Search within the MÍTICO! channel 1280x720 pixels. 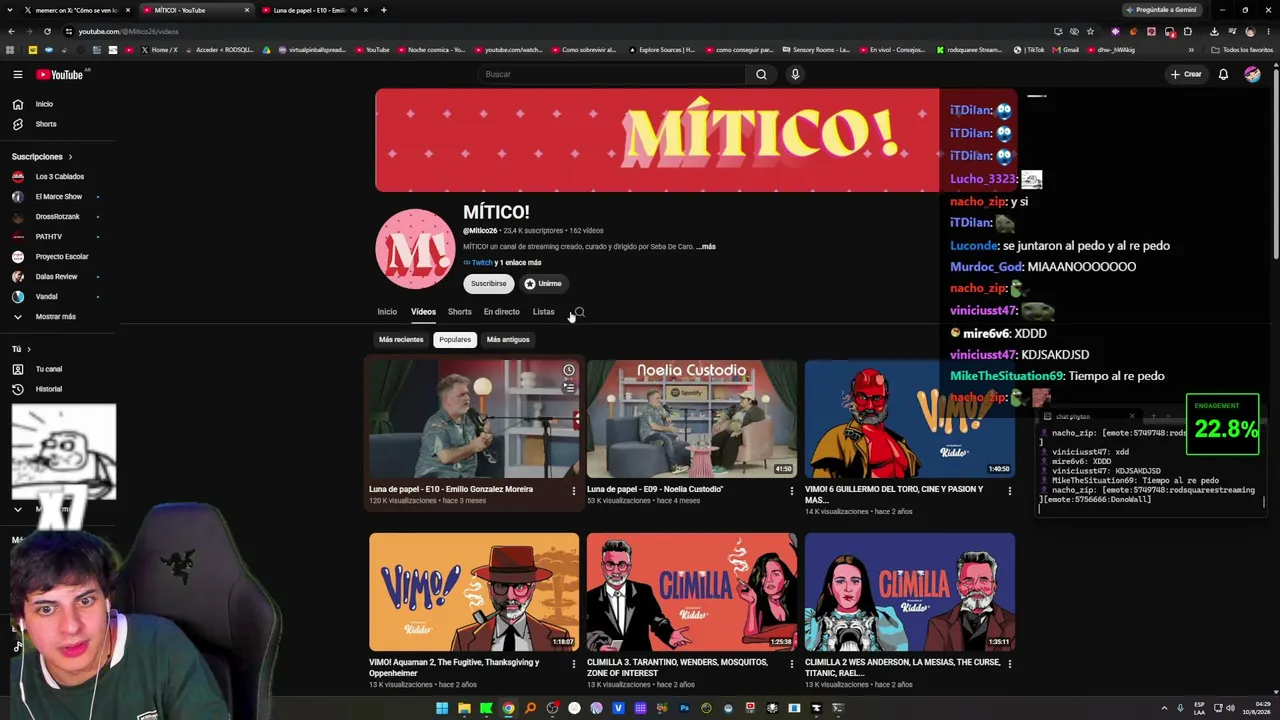(580, 312)
